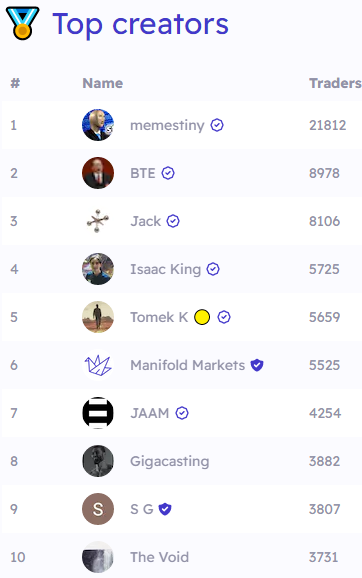Open Gigacasting's profile link
The height and width of the screenshot is (578, 362).
(x=170, y=461)
